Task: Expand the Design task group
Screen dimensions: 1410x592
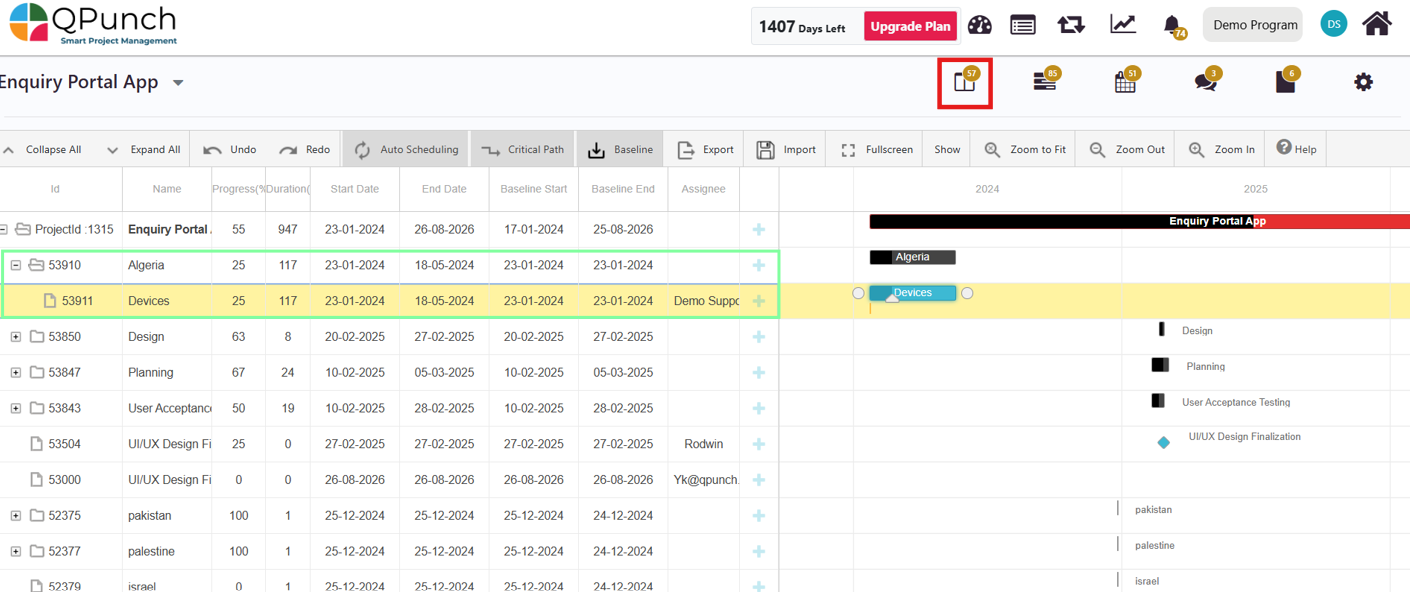Action: tap(16, 337)
